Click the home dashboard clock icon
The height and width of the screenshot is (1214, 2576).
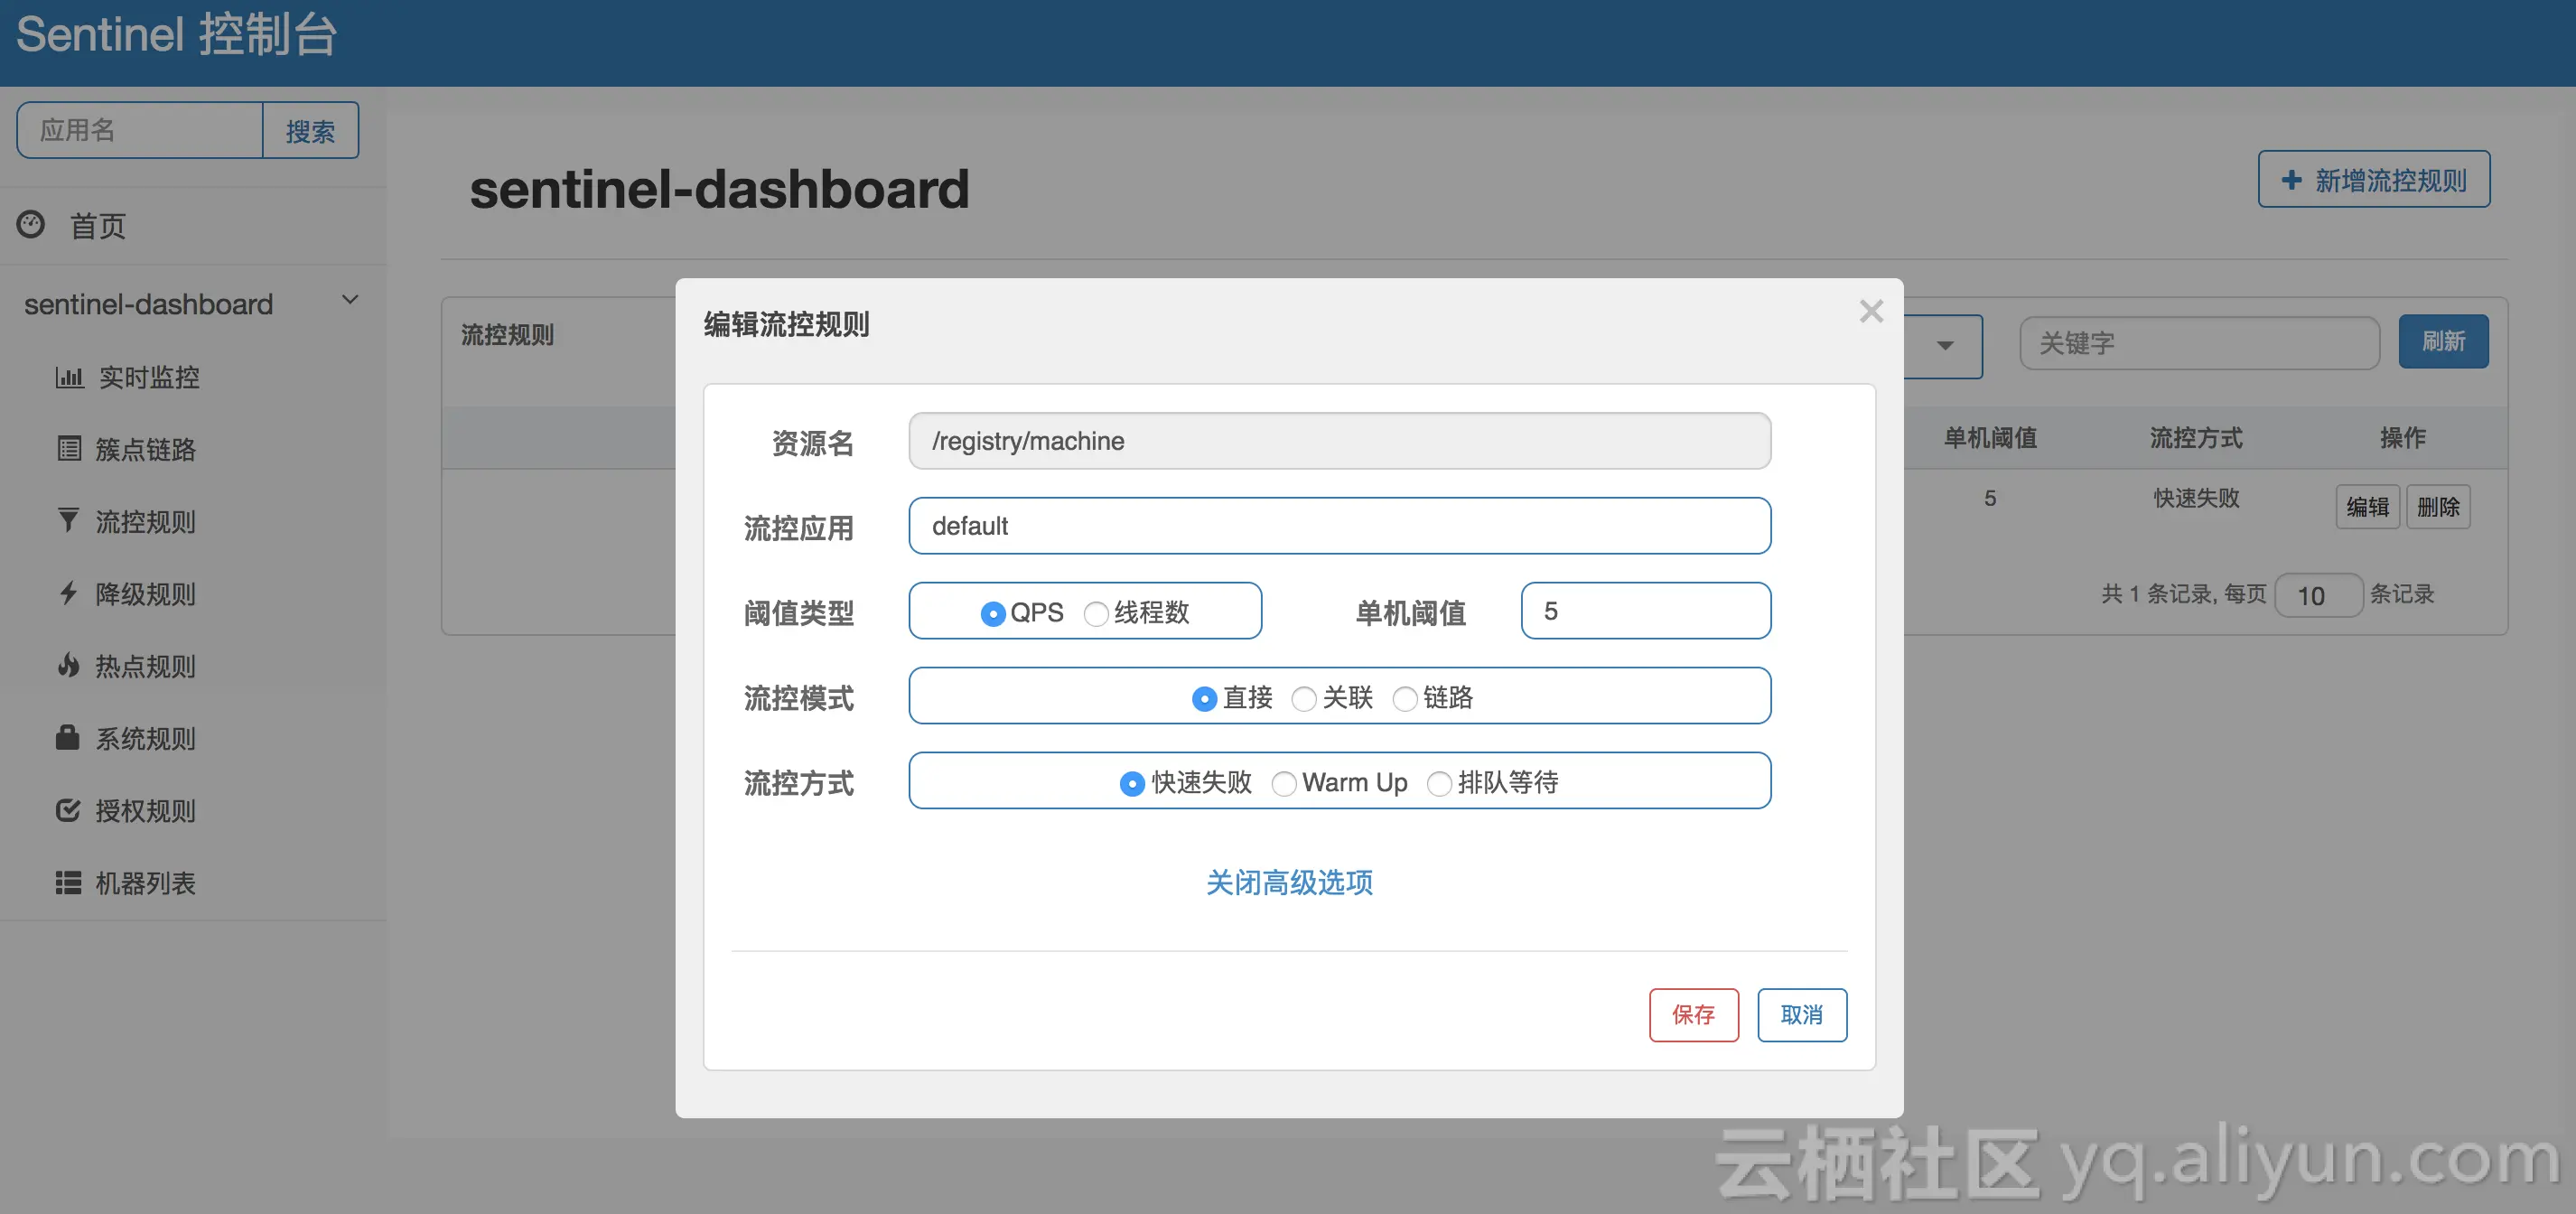coord(31,224)
